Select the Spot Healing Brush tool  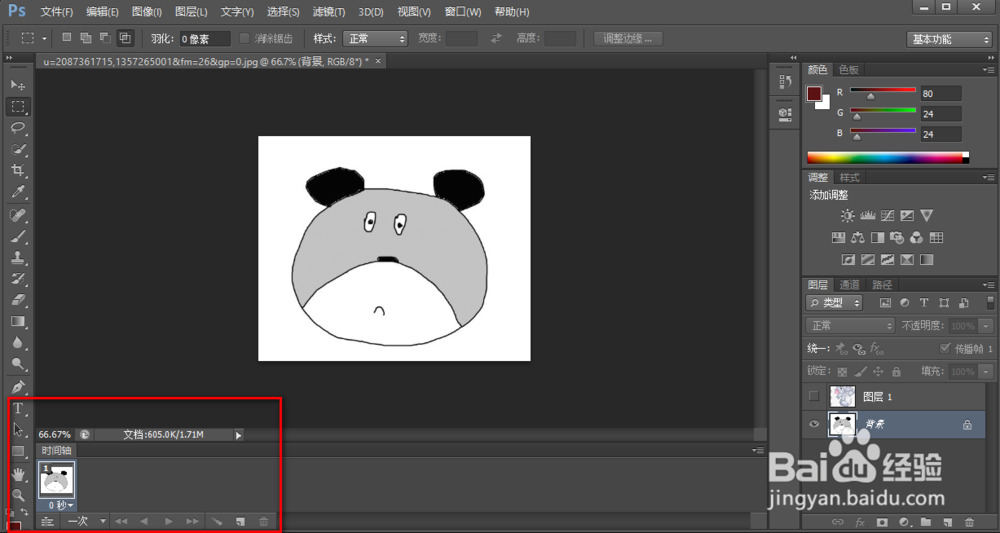pyautogui.click(x=18, y=215)
